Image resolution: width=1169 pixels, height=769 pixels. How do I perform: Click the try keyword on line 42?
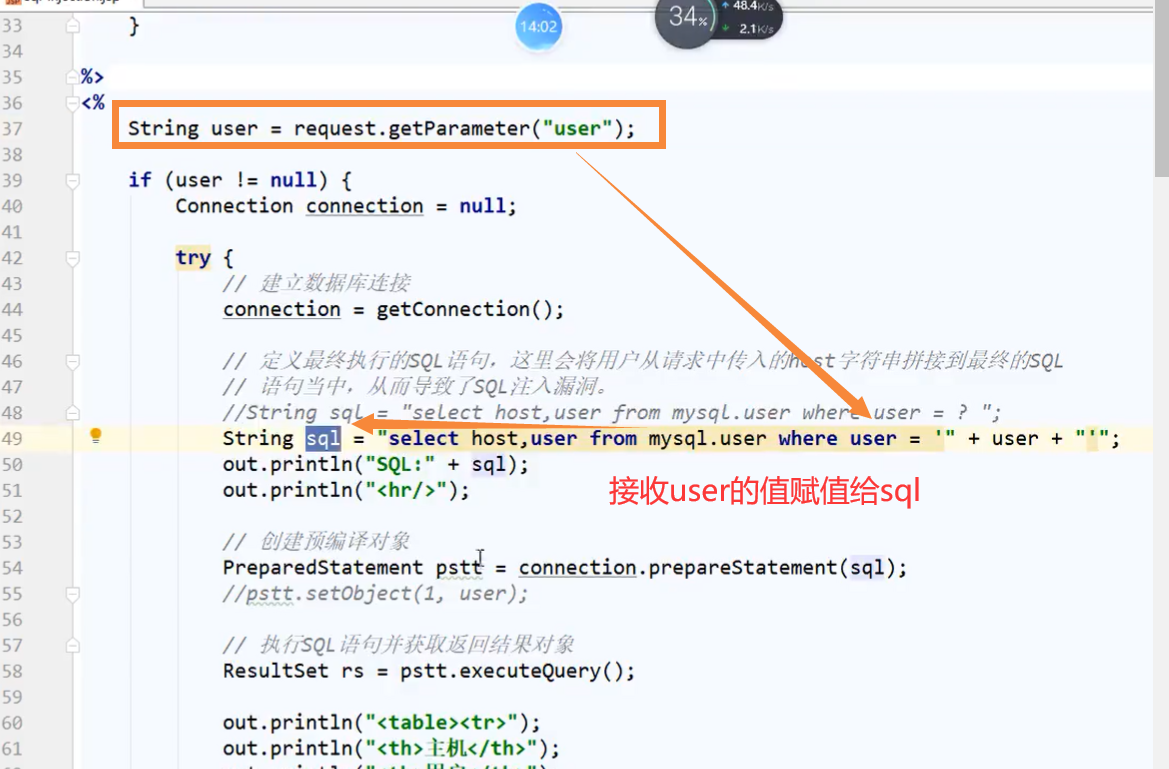coord(193,258)
